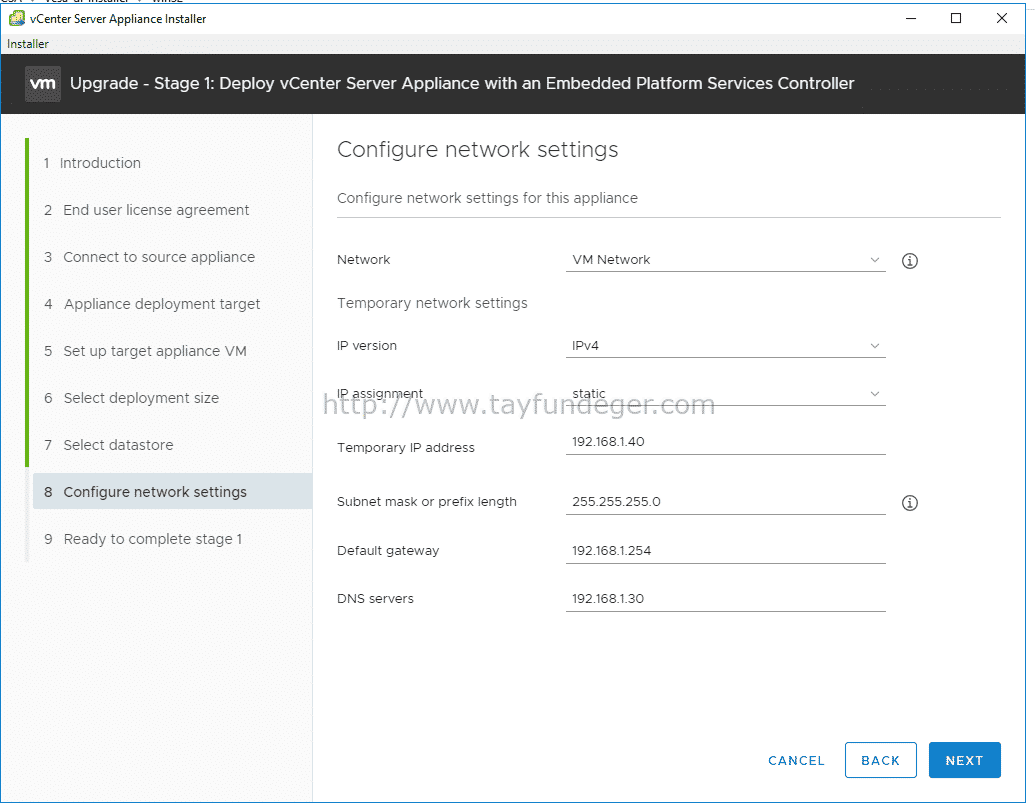Click the Default gateway input field
Viewport: 1035px width, 808px height.
(725, 551)
